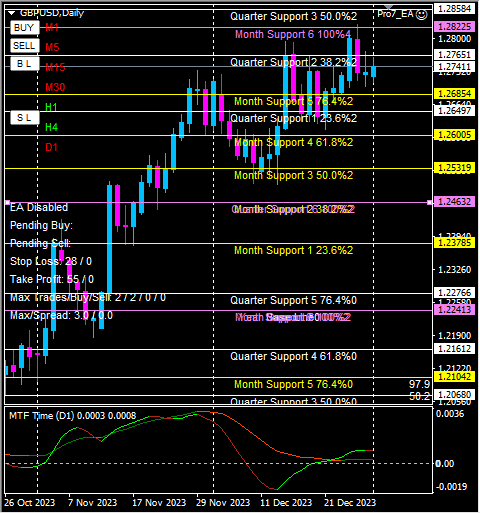The width and height of the screenshot is (480, 514).
Task: Click the right handle of the pink 1.24632 line
Action: (429, 202)
